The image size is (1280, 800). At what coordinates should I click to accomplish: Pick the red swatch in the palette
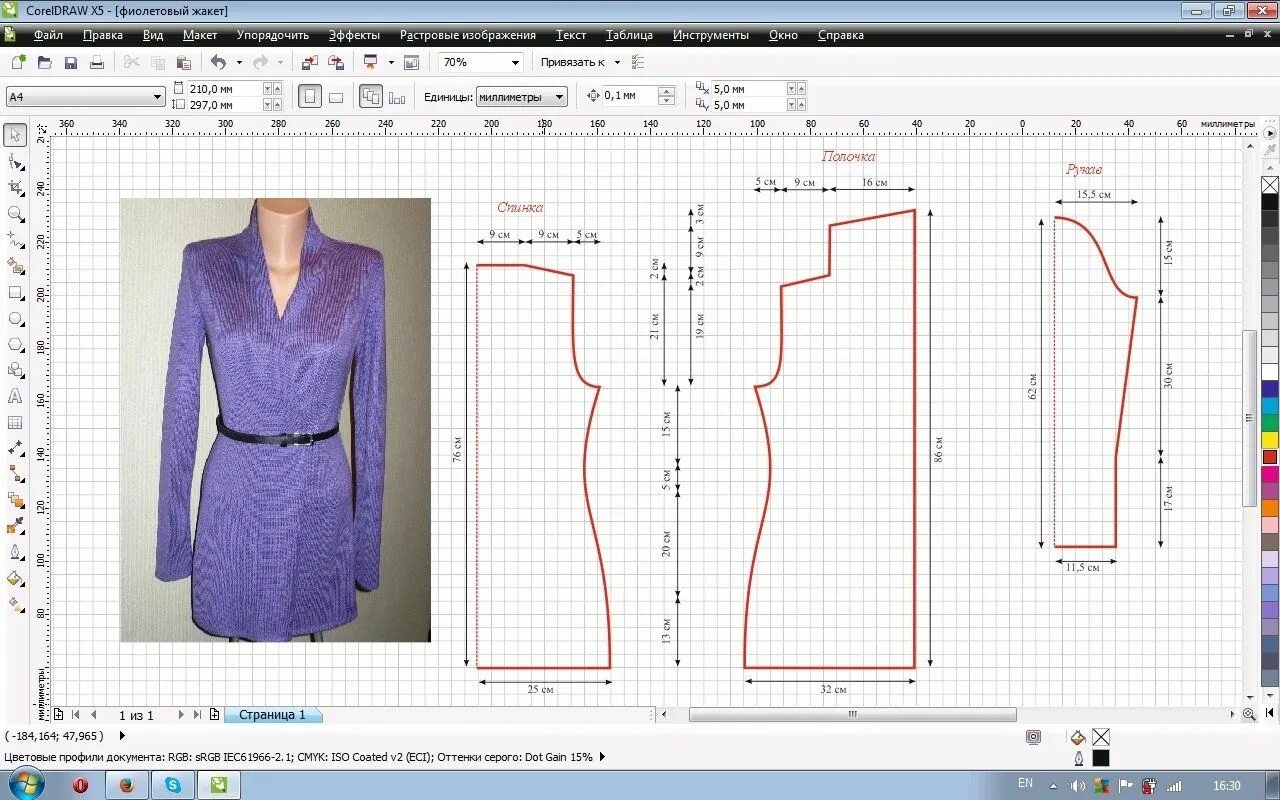[x=1270, y=457]
